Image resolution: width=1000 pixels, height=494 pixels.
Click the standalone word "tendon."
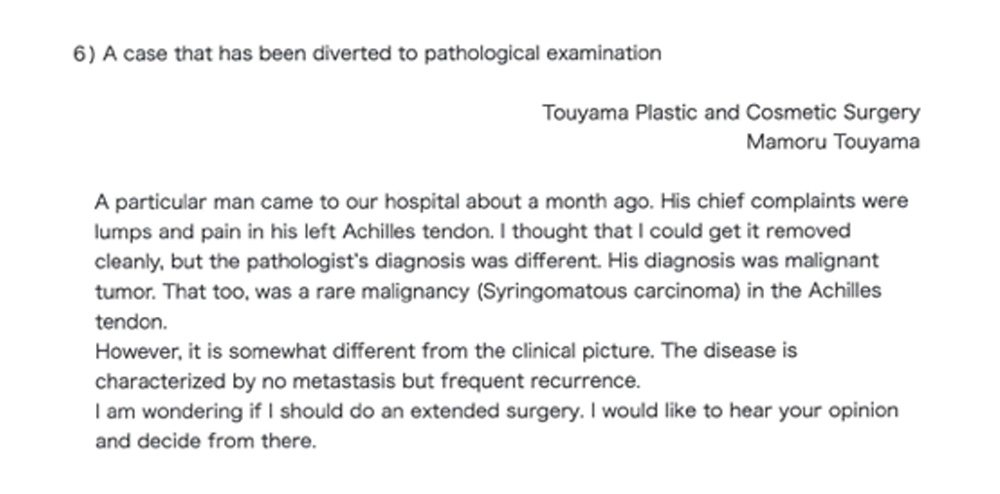pos(131,321)
